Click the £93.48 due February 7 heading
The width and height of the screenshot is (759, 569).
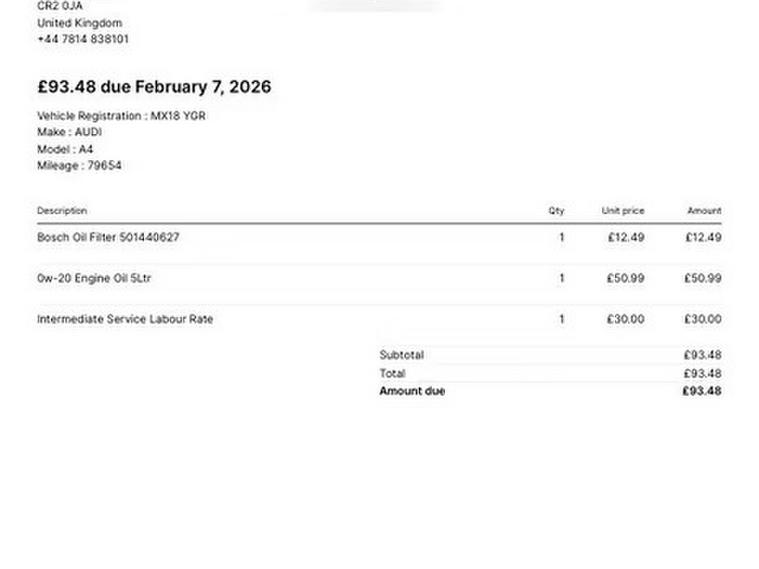pos(154,87)
